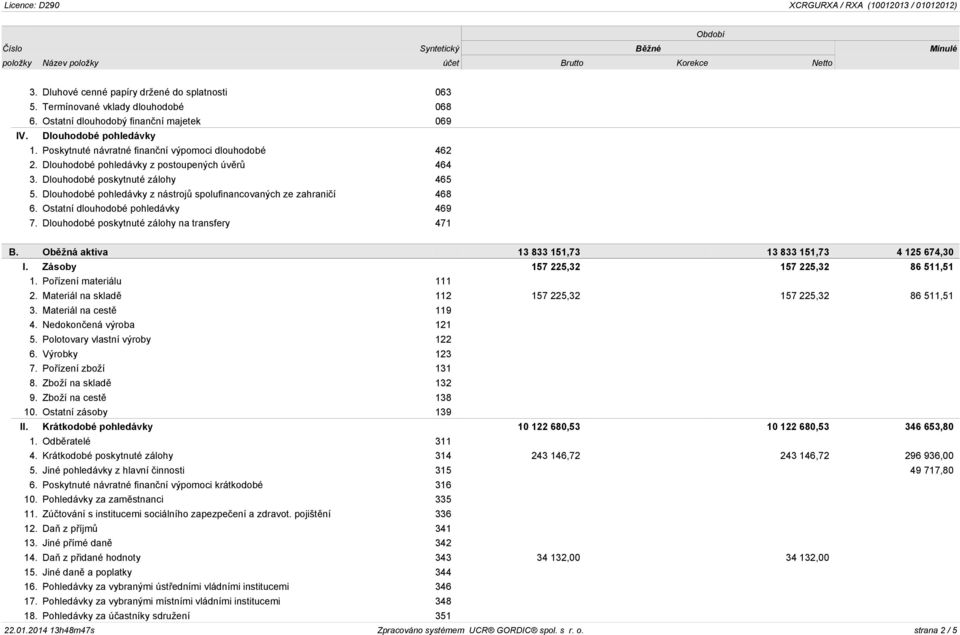Image resolution: width=960 pixels, height=635 pixels.
Task: Select row 'Poskytnuté návratné finanční výpomoci dlouhodobé'
Action: pyautogui.click(x=480, y=150)
